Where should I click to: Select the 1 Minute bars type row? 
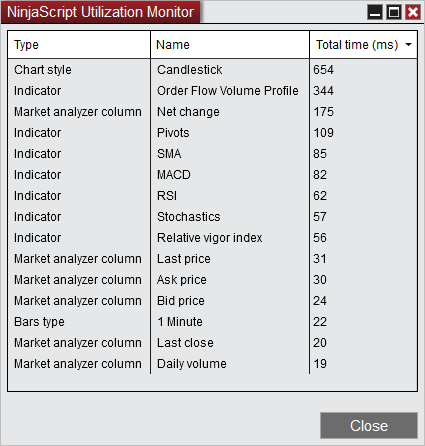click(x=212, y=322)
